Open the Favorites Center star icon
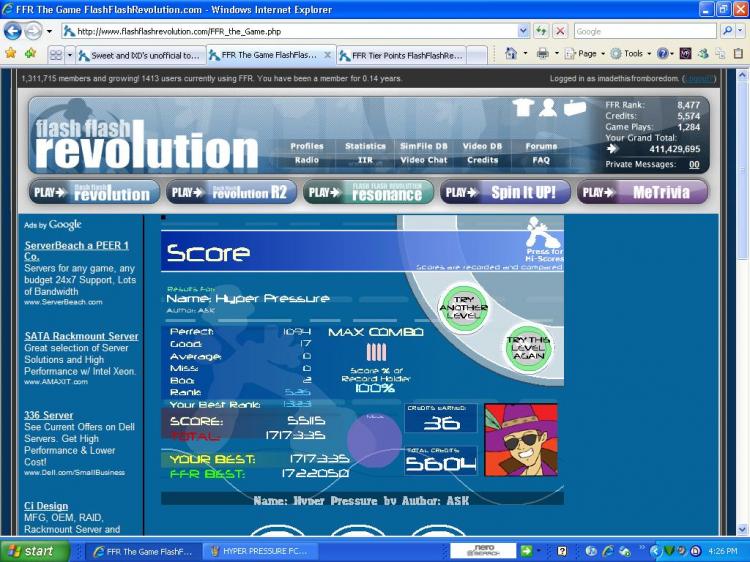This screenshot has width=750, height=562. [11, 54]
